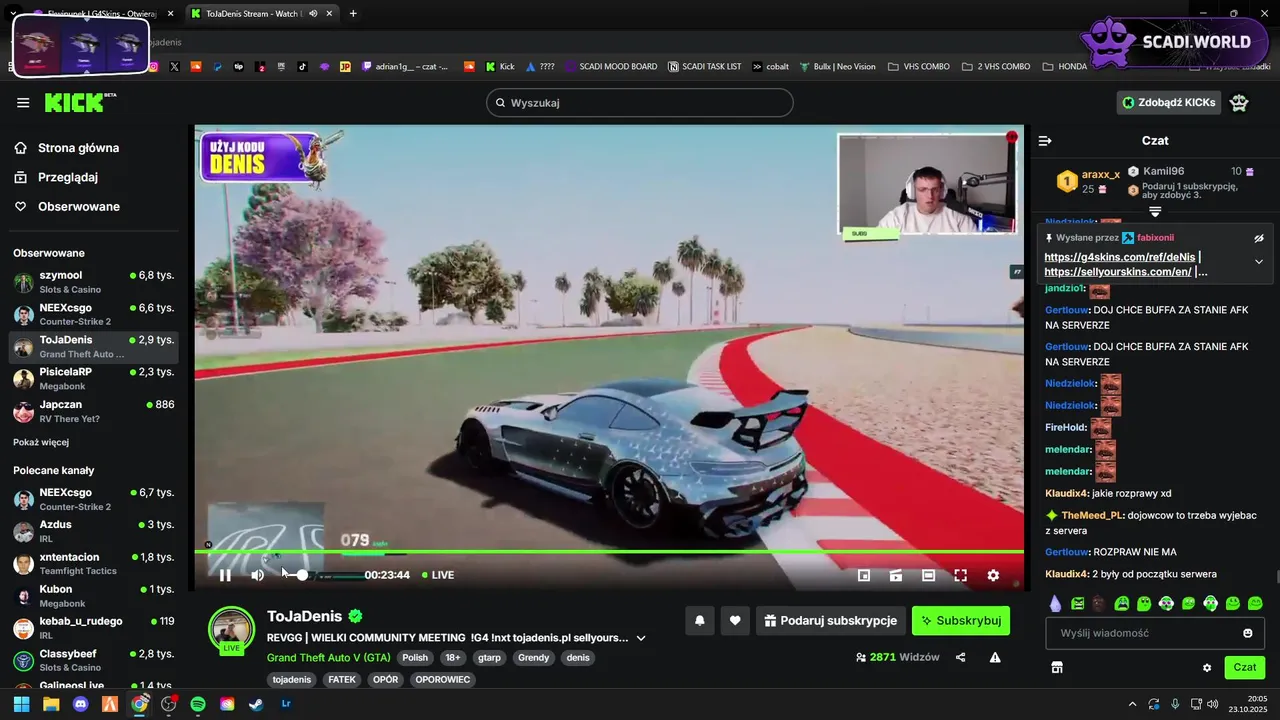1280x720 pixels.
Task: Open kebab_u_rudego recommended channel
Action: 94,628
